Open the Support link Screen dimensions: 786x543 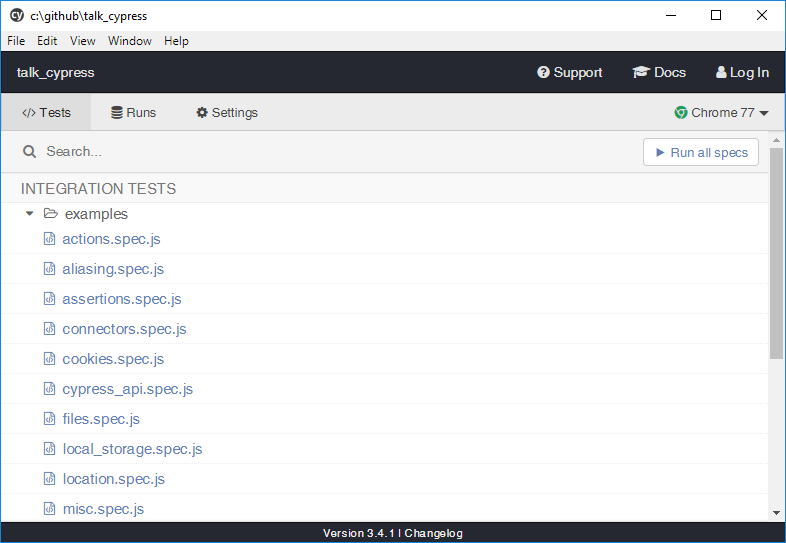tap(570, 72)
